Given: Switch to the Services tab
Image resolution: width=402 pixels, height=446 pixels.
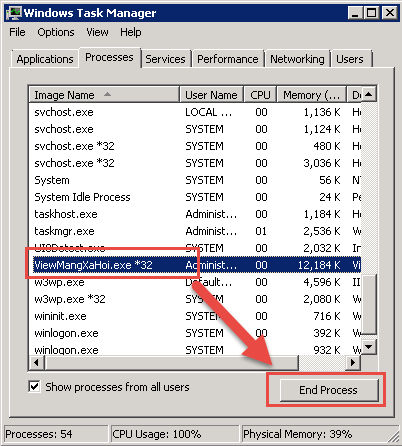Looking at the screenshot, I should coord(165,59).
